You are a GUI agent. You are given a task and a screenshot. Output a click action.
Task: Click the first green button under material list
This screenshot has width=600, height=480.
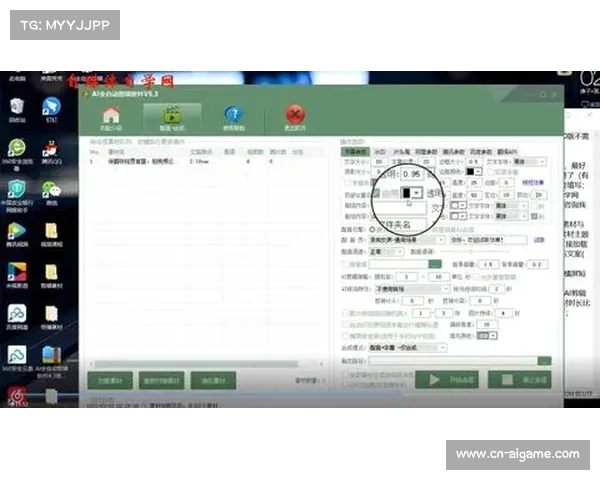109,380
